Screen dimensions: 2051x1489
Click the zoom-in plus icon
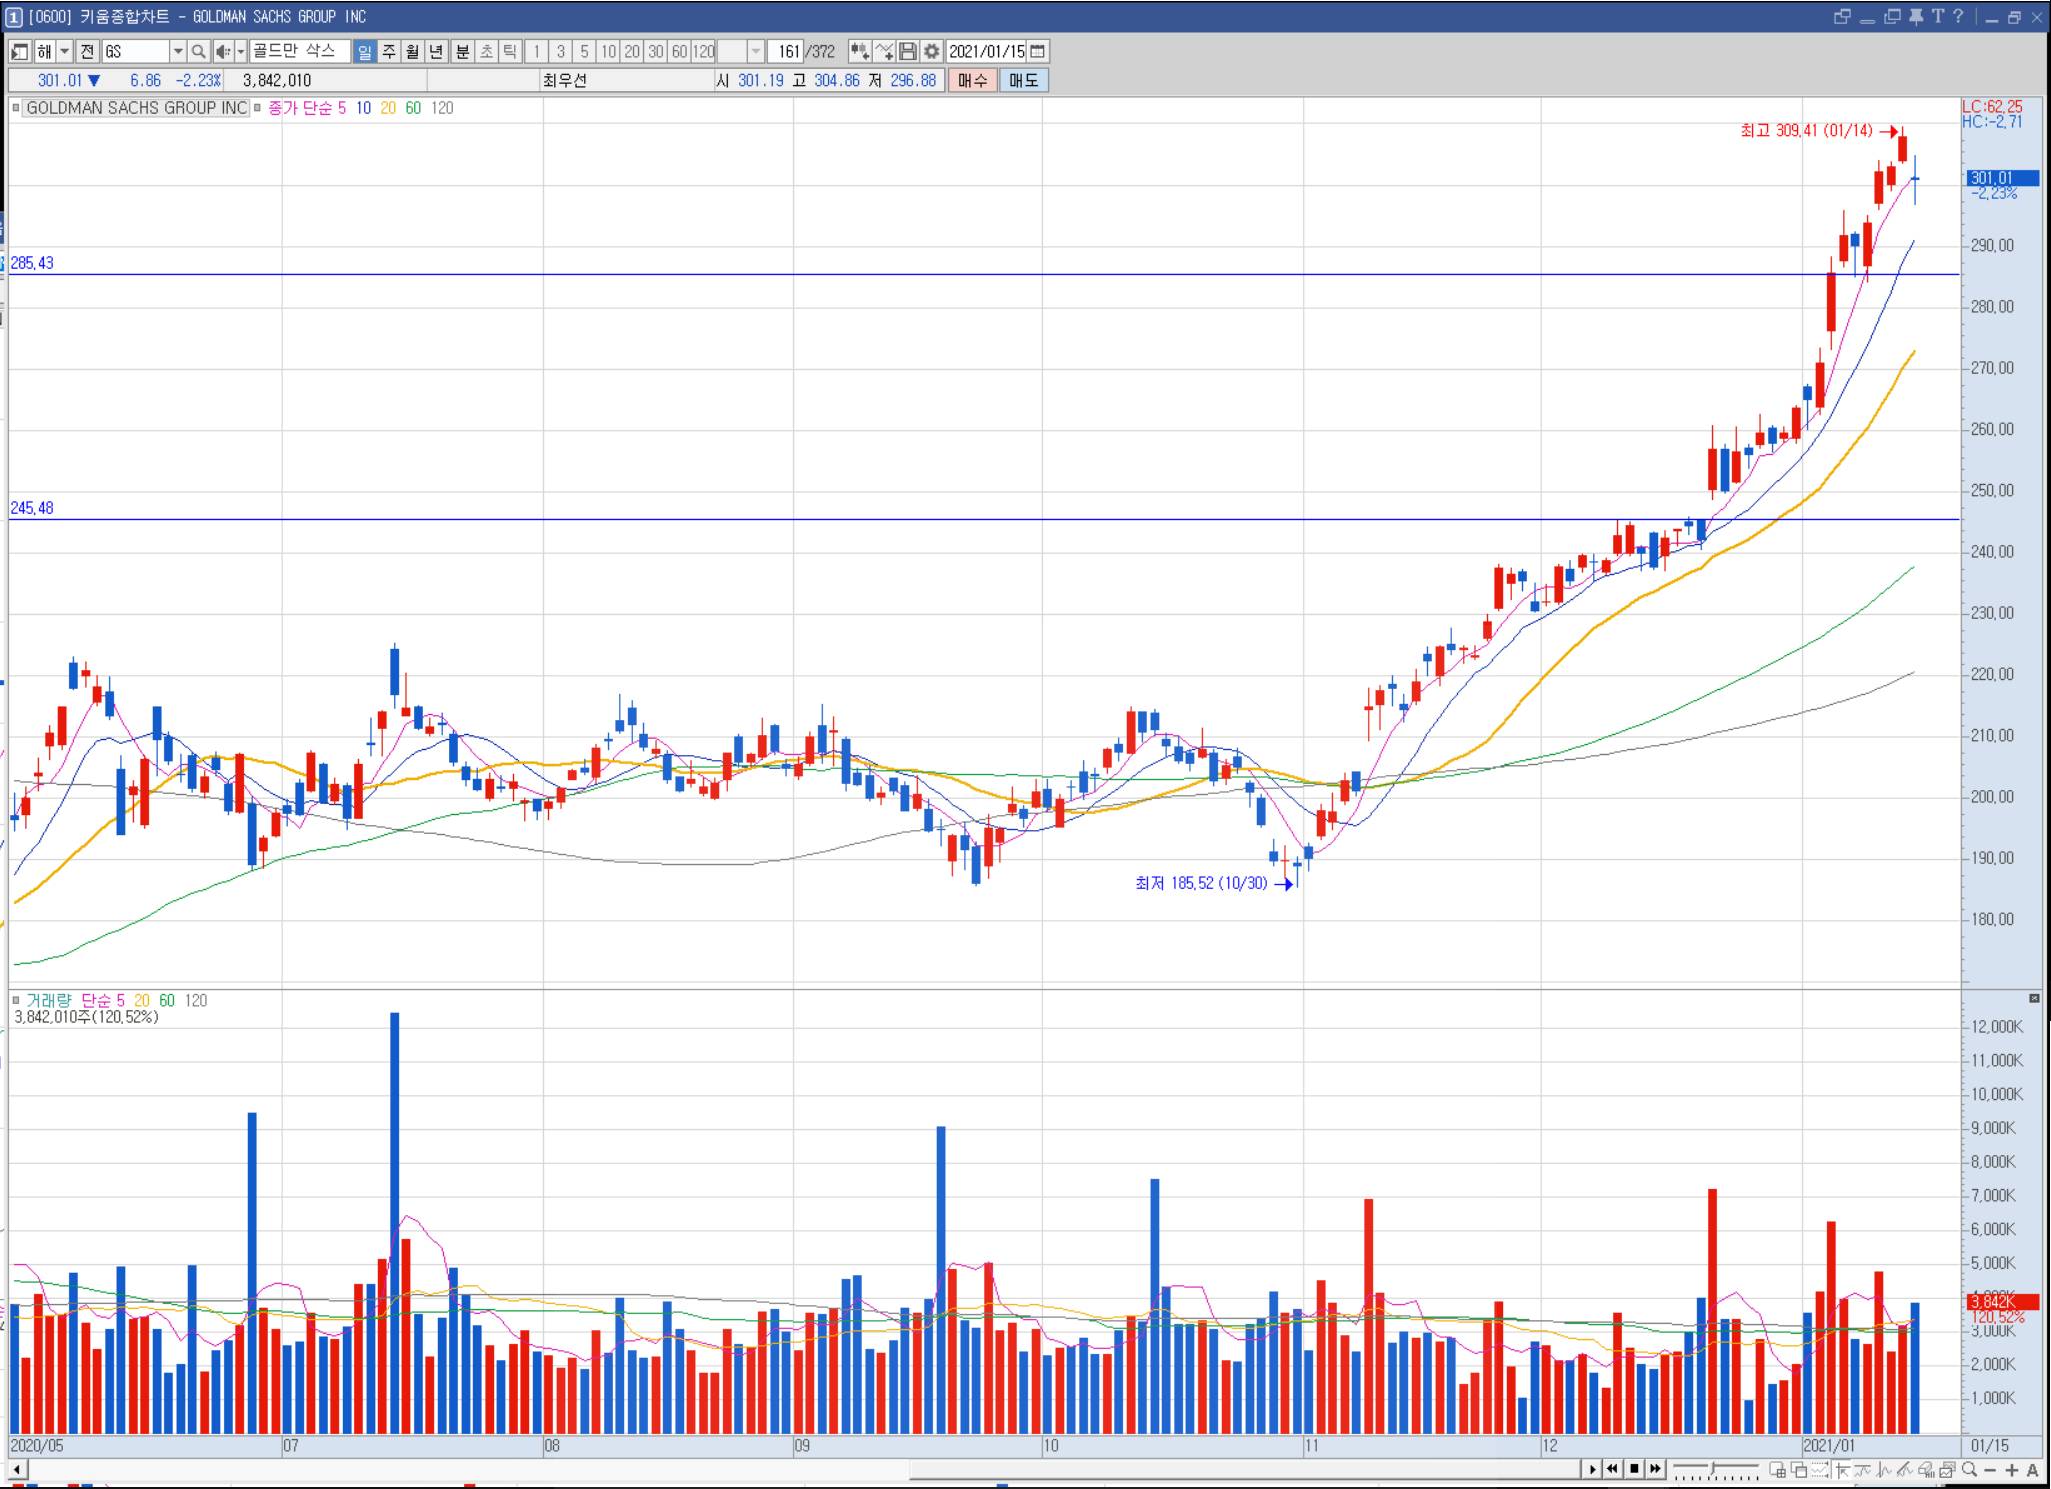[x=2011, y=1470]
